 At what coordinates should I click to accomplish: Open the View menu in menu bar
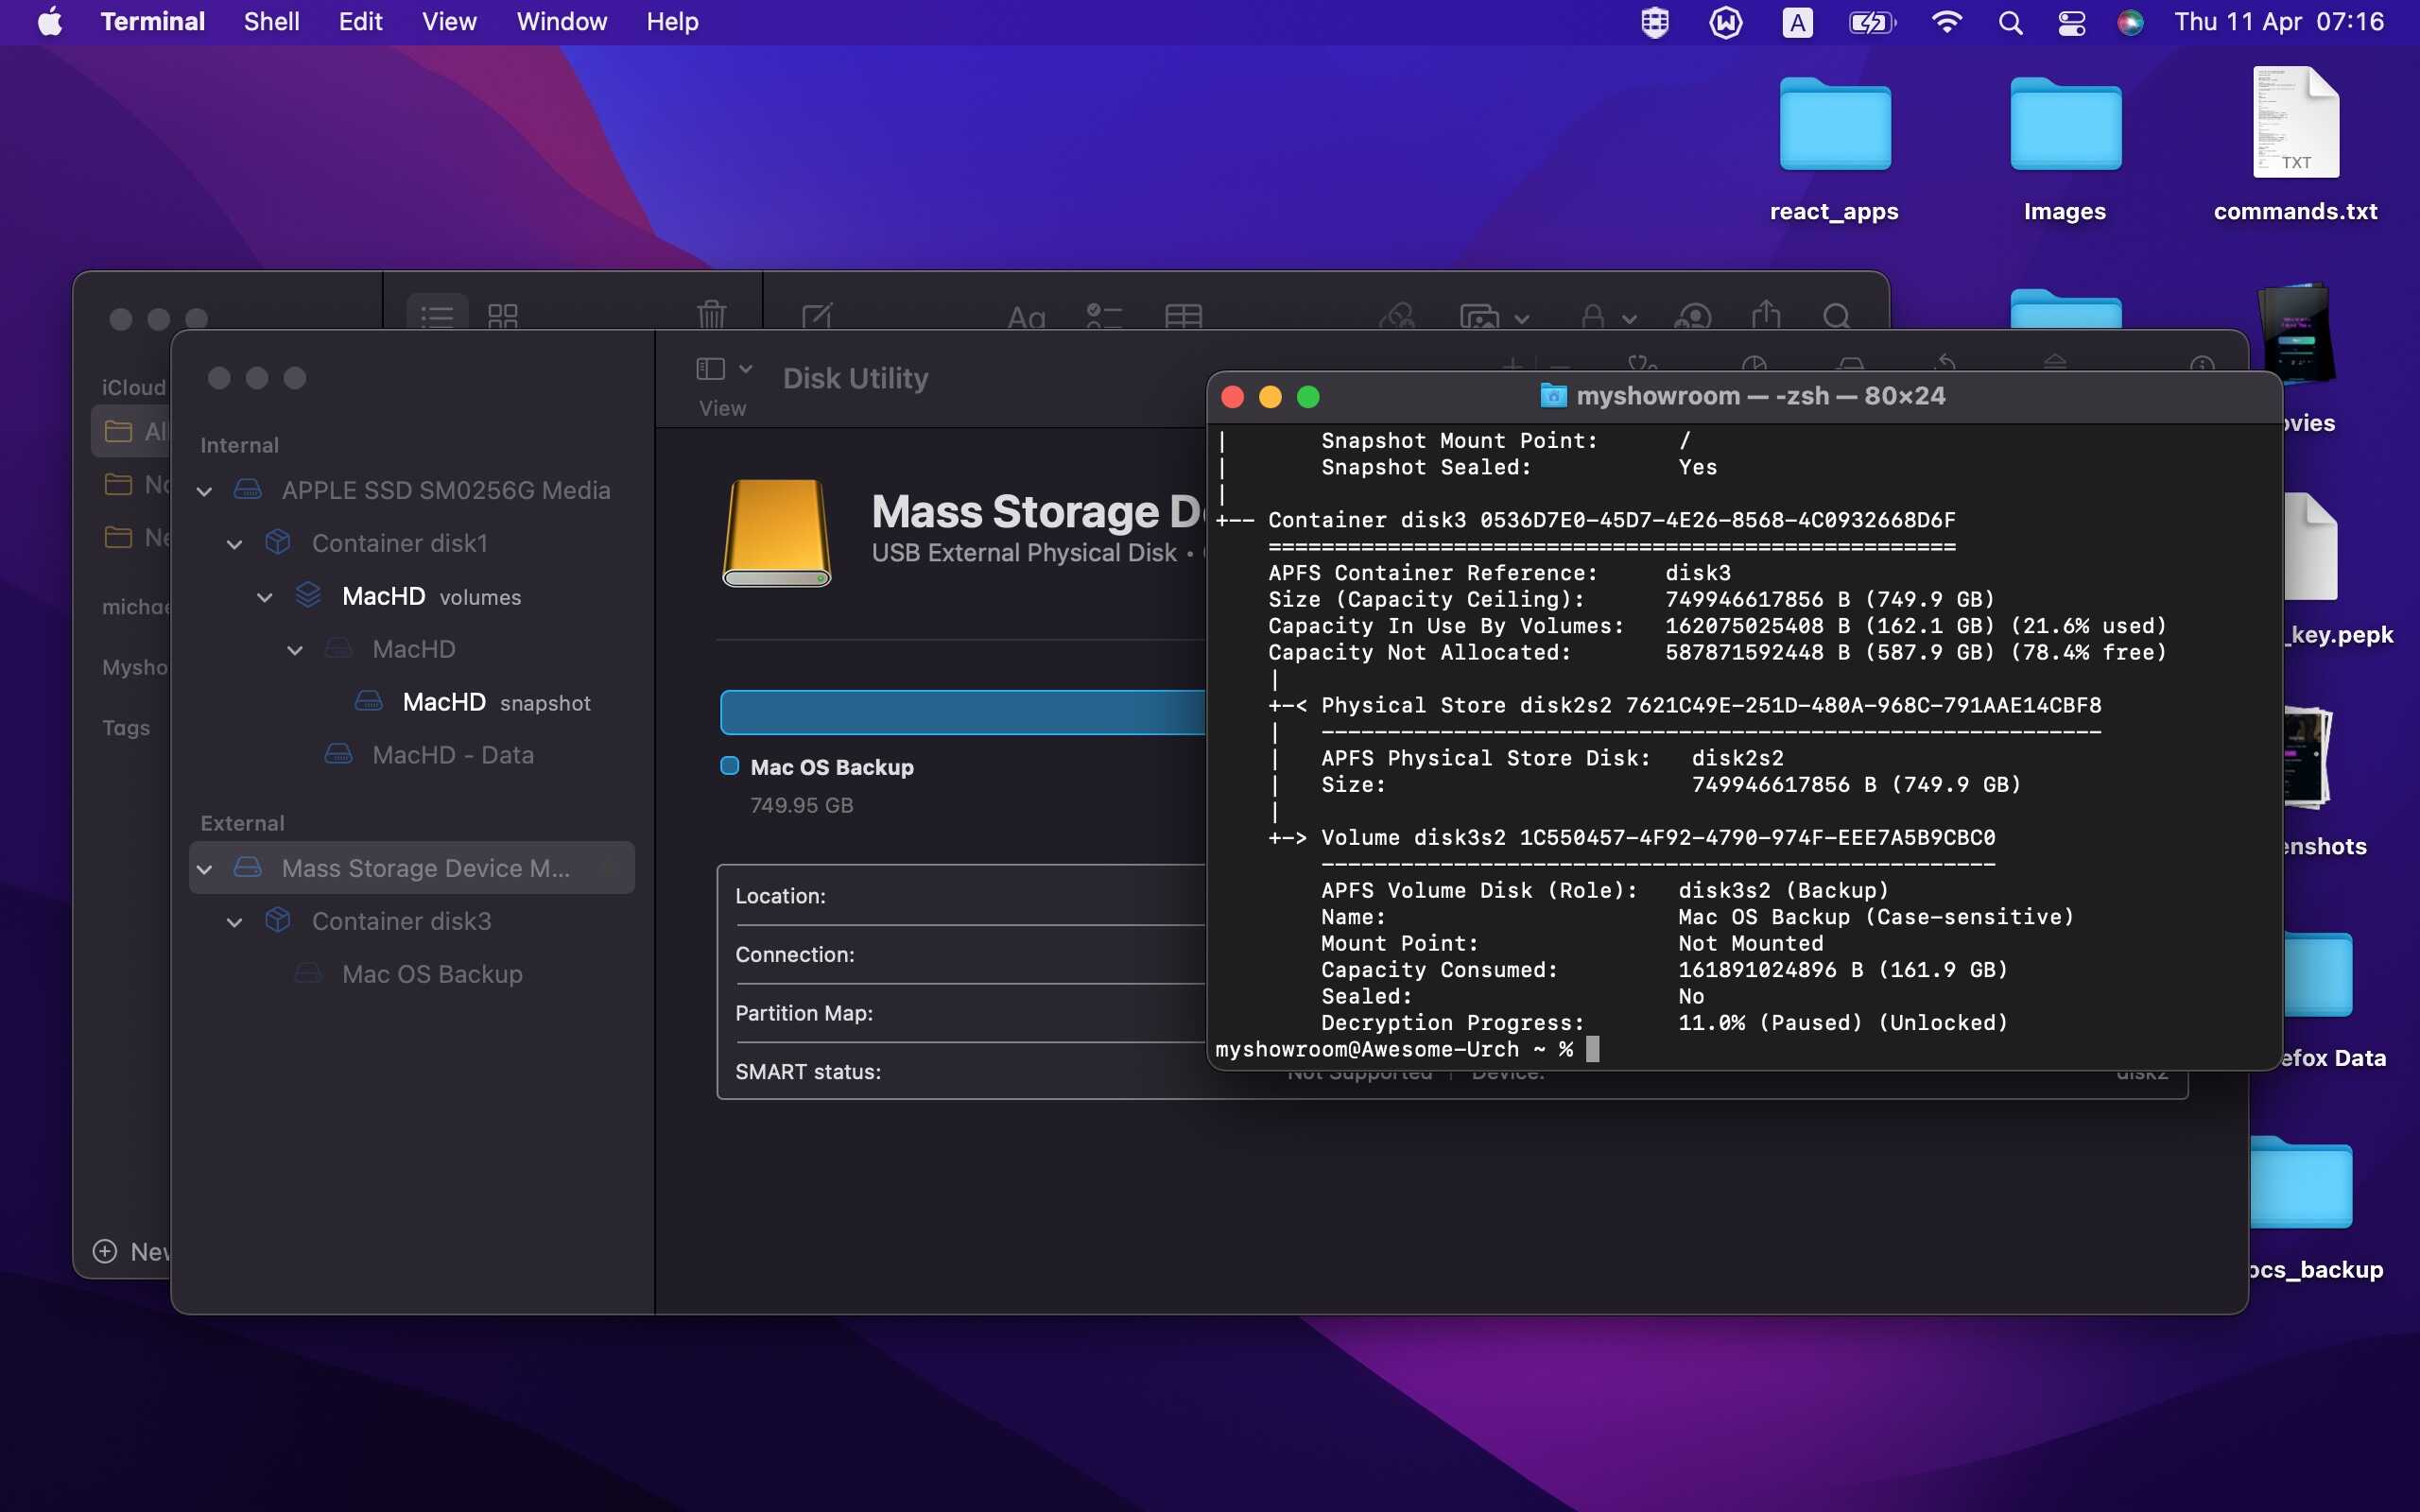point(449,21)
